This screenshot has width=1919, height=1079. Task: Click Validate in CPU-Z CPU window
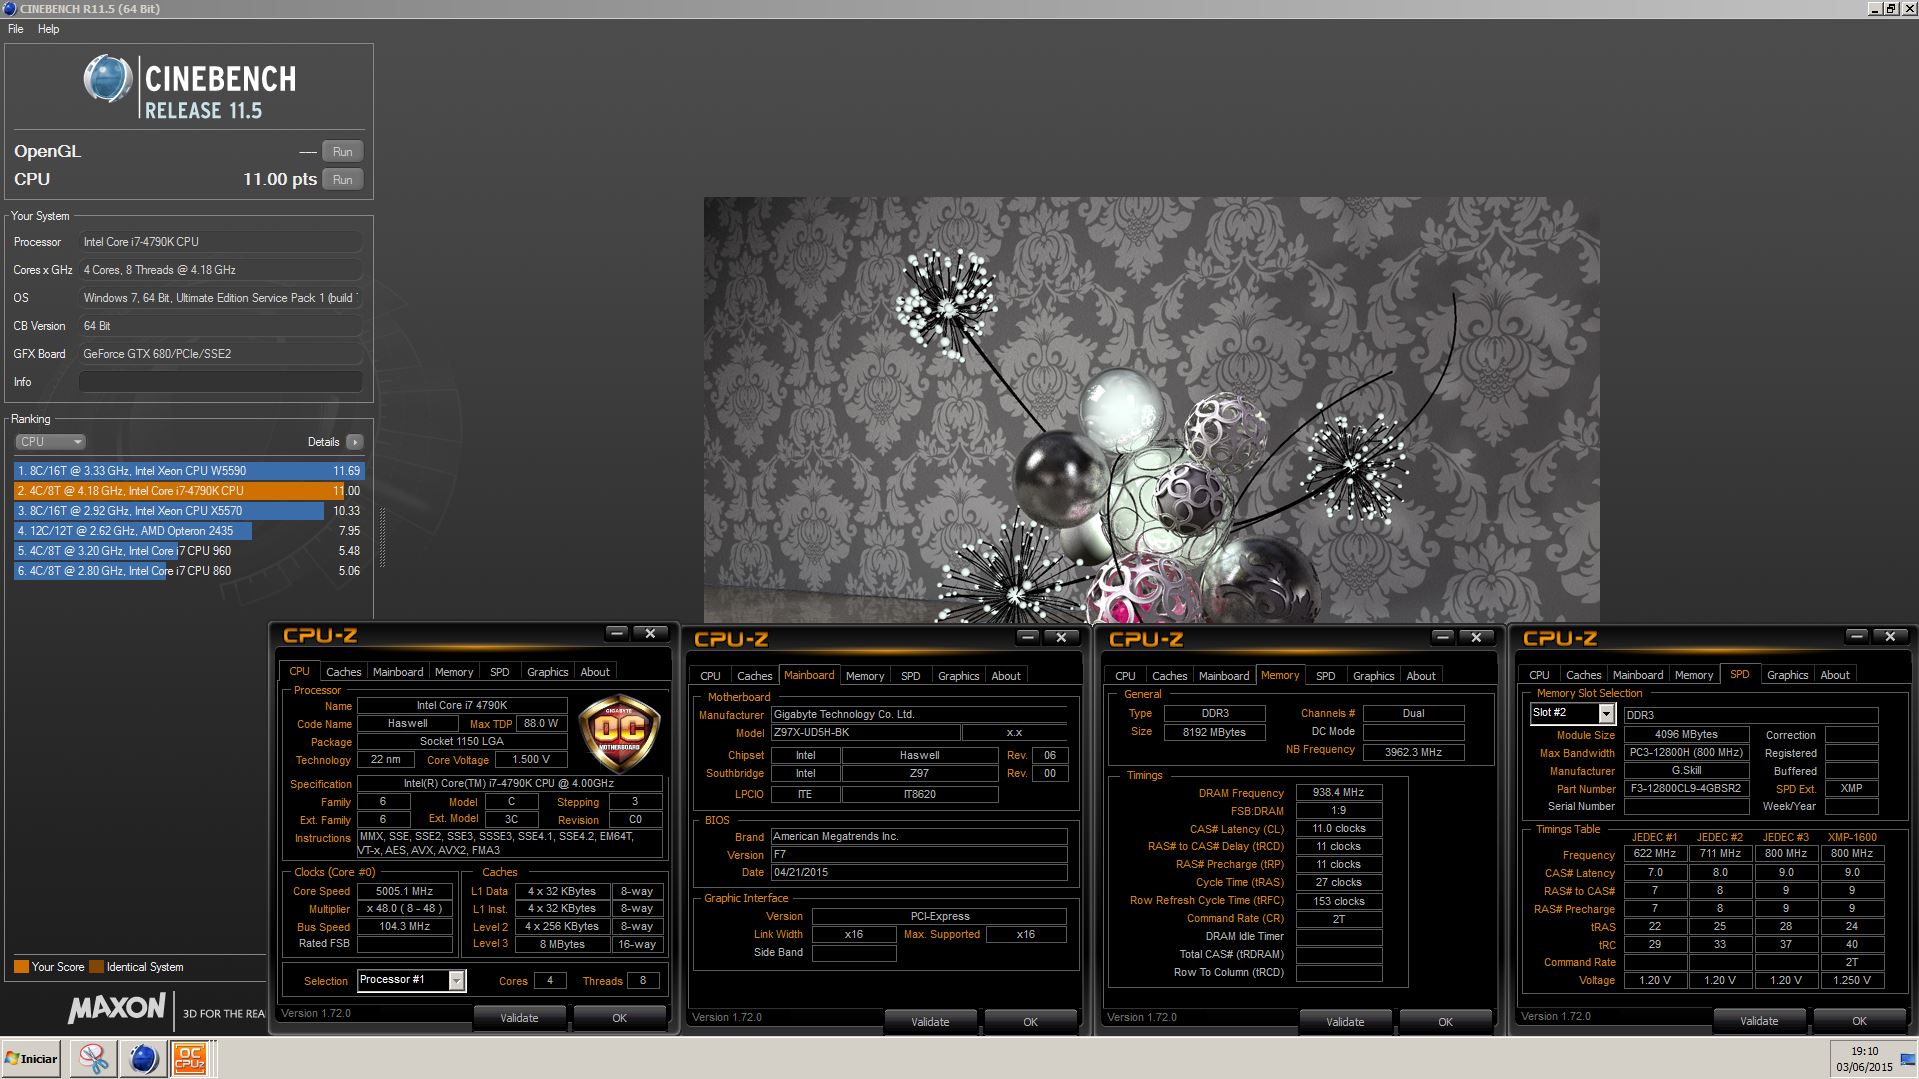519,1018
